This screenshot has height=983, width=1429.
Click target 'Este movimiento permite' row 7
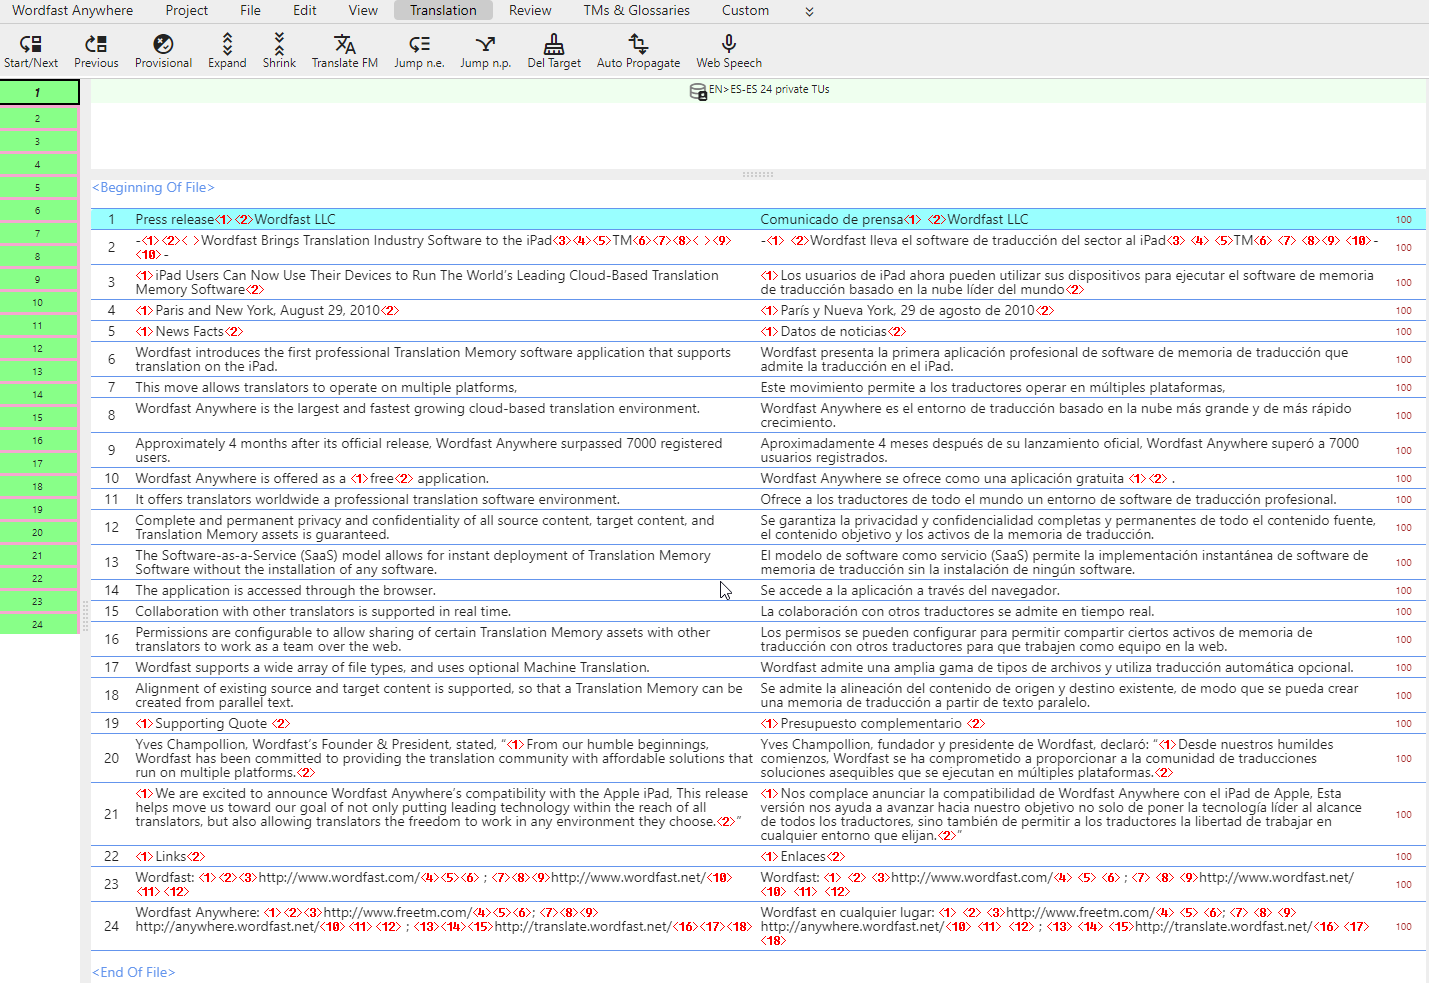992,387
